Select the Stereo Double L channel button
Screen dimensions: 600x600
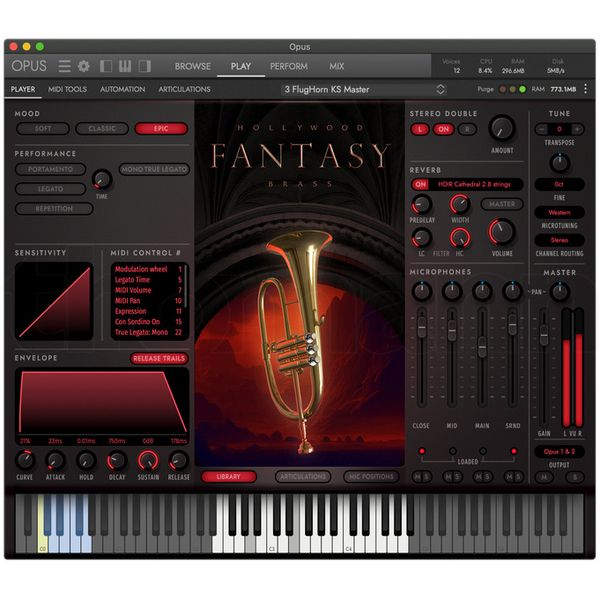[420, 129]
